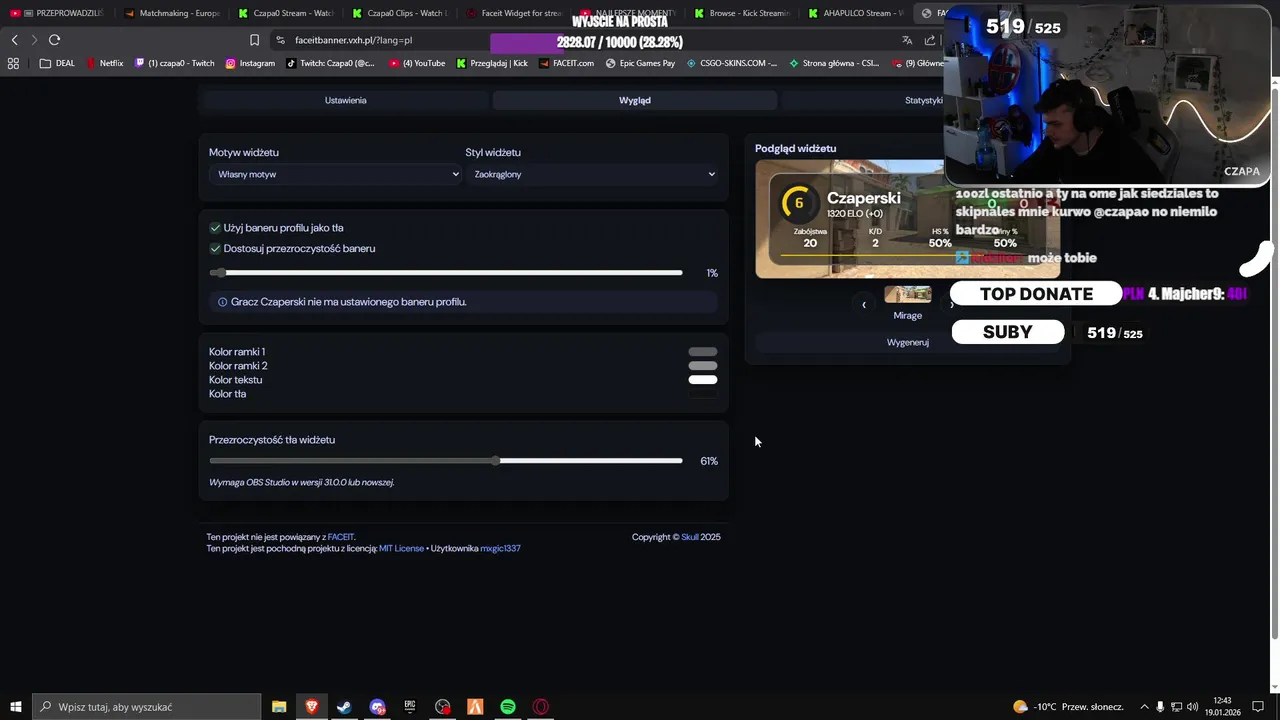The image size is (1280, 720).
Task: Adjust 'Przezroczystość tła widżetu' slider
Action: click(x=446, y=461)
